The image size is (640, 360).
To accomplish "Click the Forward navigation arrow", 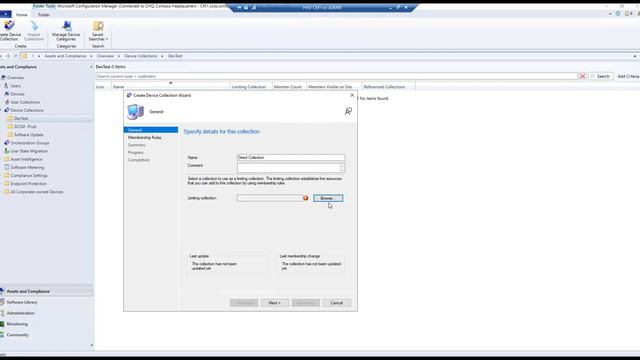I will [x=8, y=56].
